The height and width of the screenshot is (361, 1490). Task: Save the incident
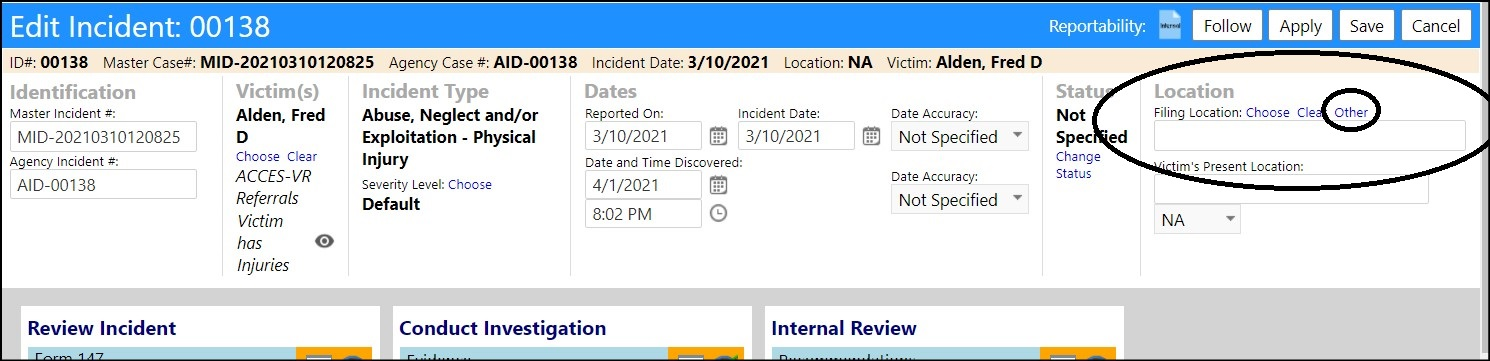click(1366, 26)
